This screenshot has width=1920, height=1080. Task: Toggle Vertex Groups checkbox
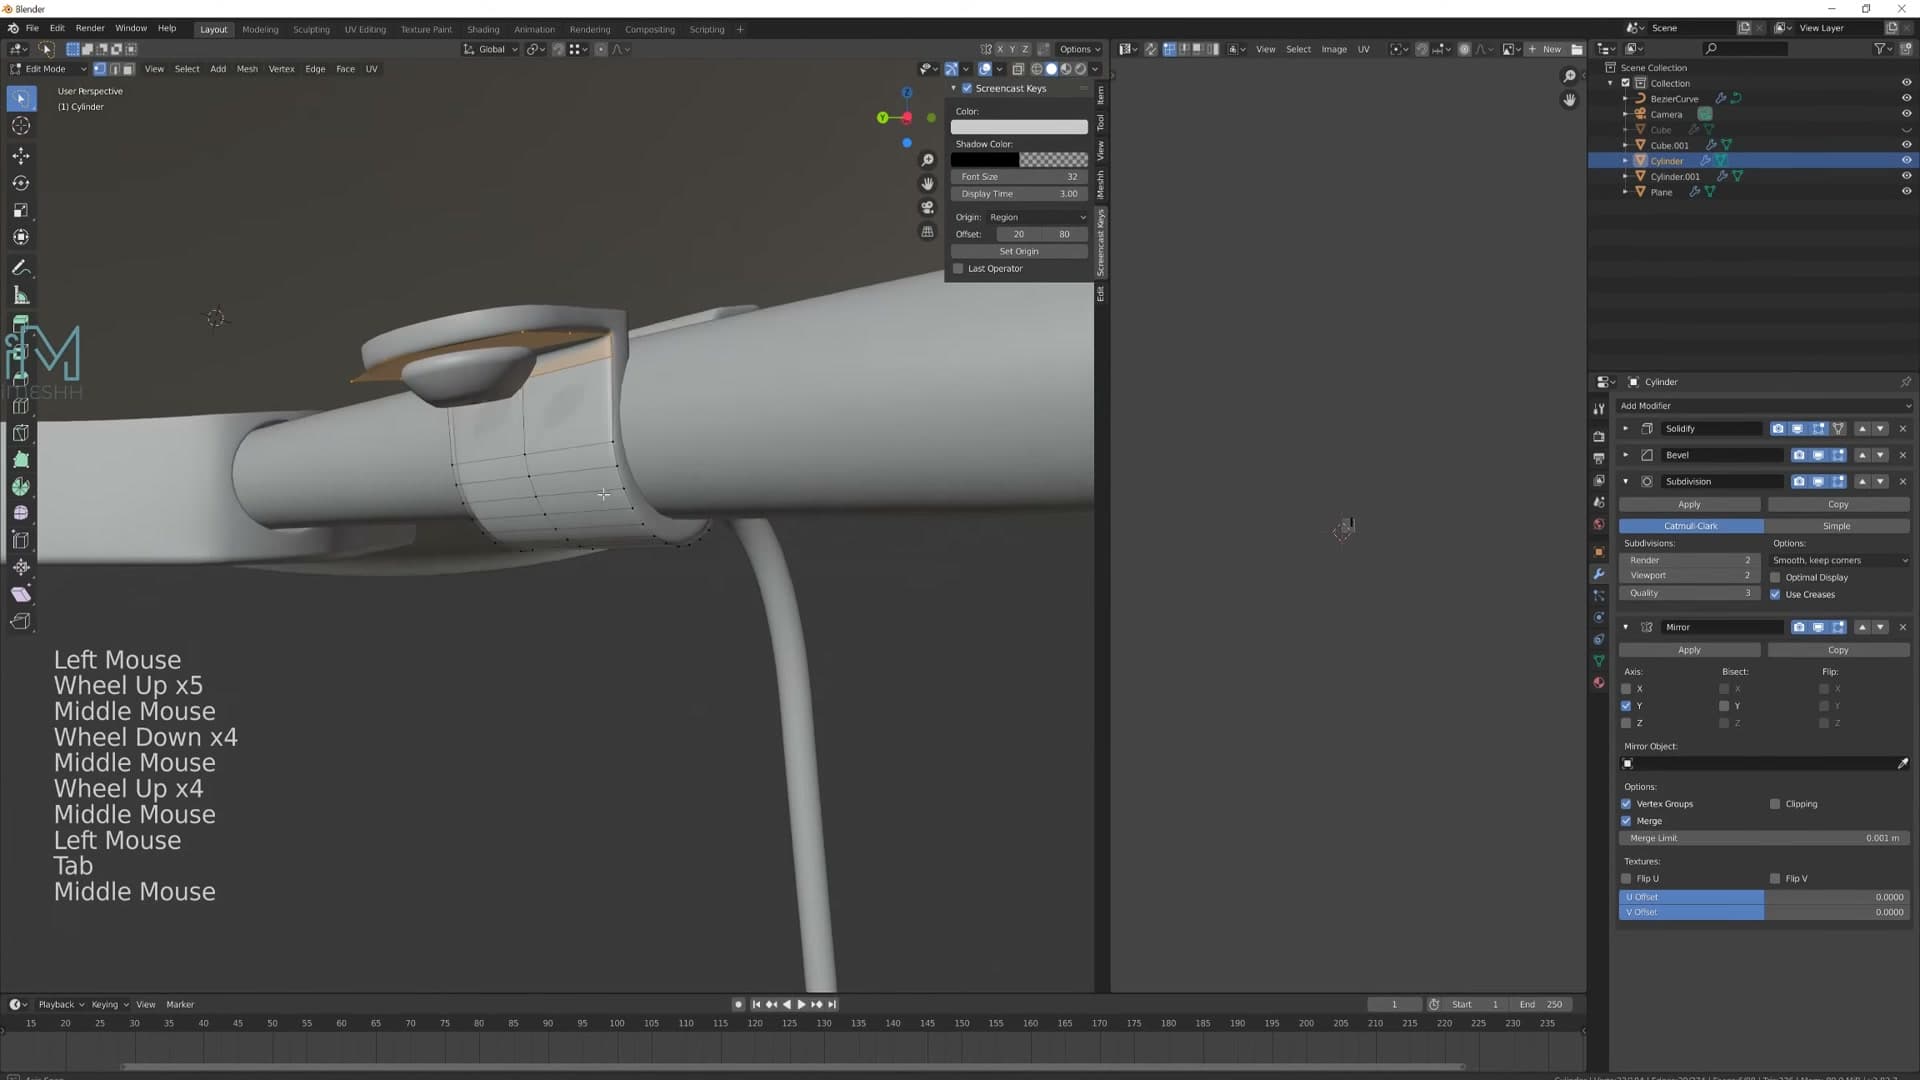point(1626,804)
